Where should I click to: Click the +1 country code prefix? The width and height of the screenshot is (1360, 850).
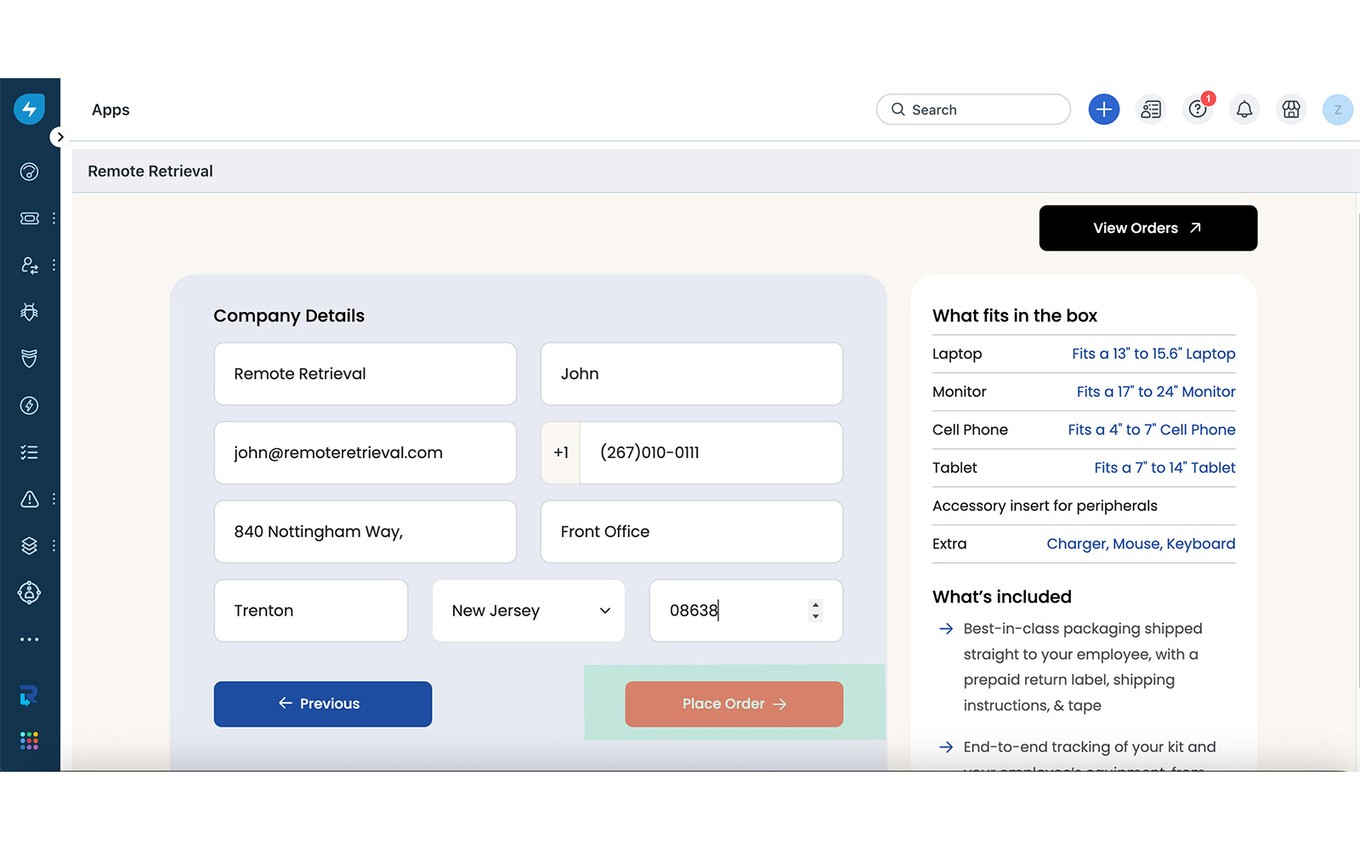click(x=561, y=453)
